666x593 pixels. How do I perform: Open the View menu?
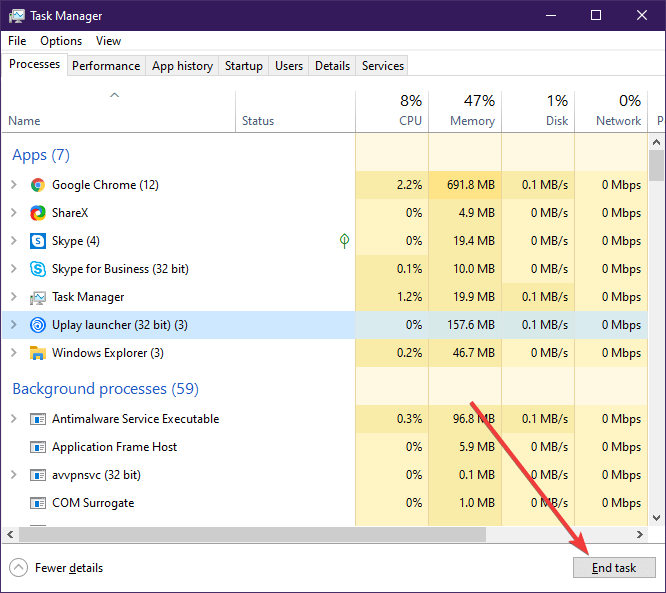click(x=108, y=41)
